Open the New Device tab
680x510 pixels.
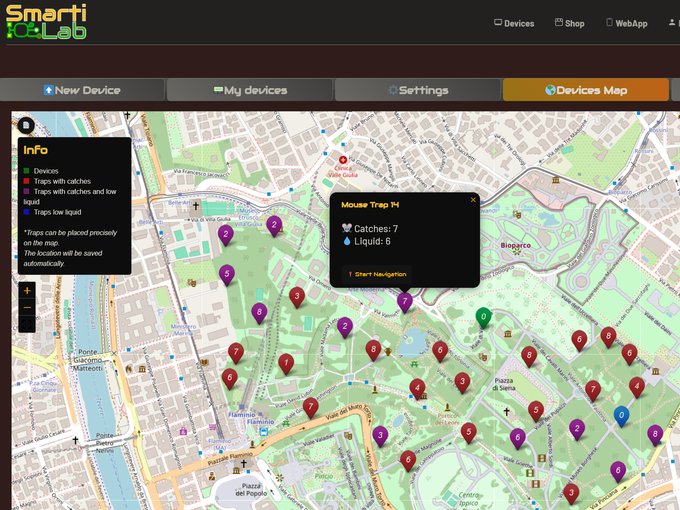click(x=82, y=90)
